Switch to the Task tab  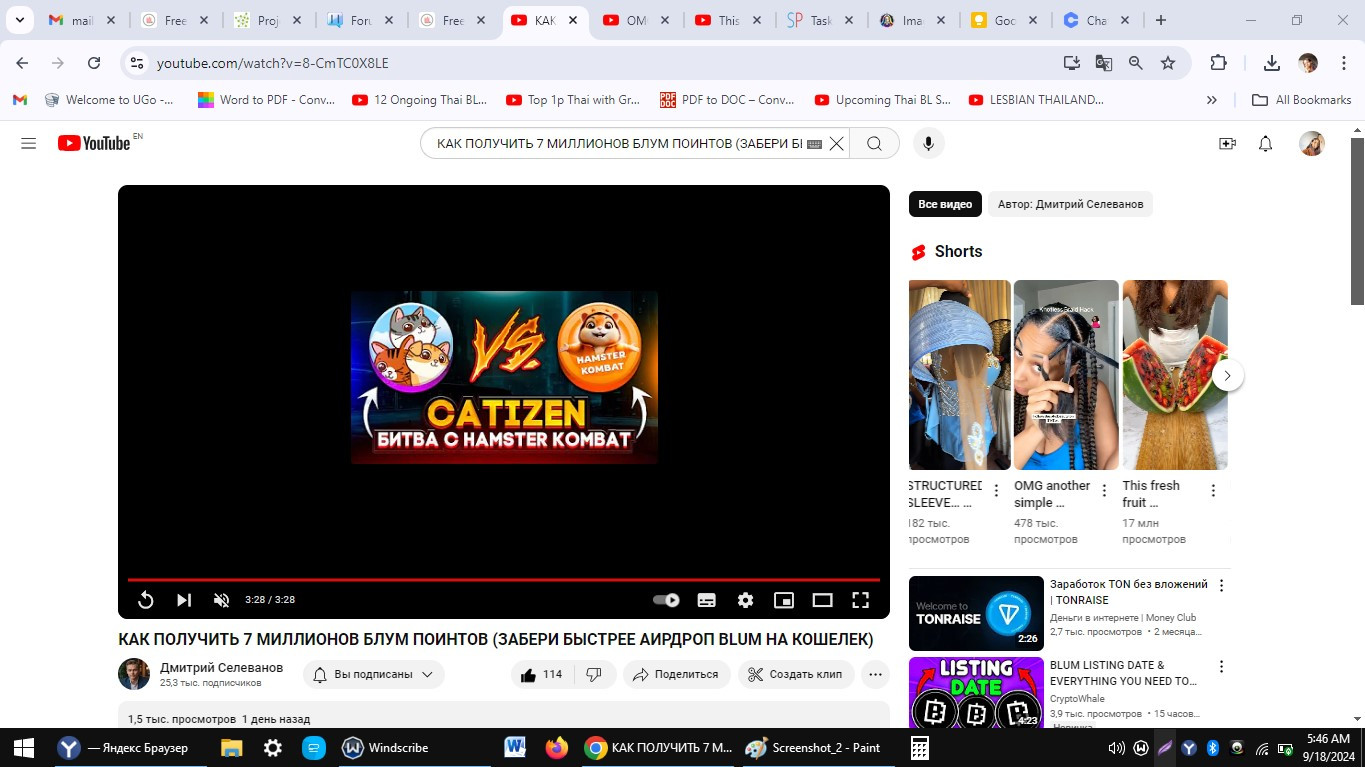[820, 20]
